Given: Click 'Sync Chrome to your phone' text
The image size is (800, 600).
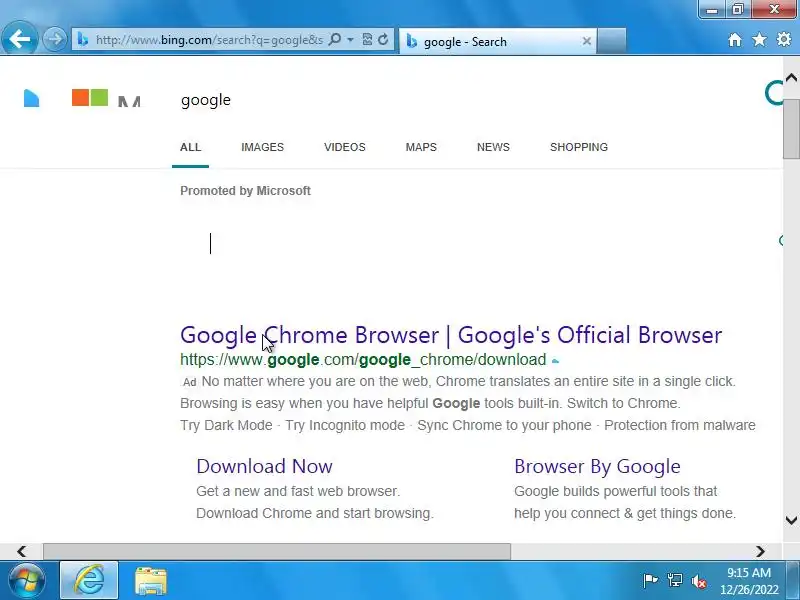Looking at the screenshot, I should coord(504,426).
